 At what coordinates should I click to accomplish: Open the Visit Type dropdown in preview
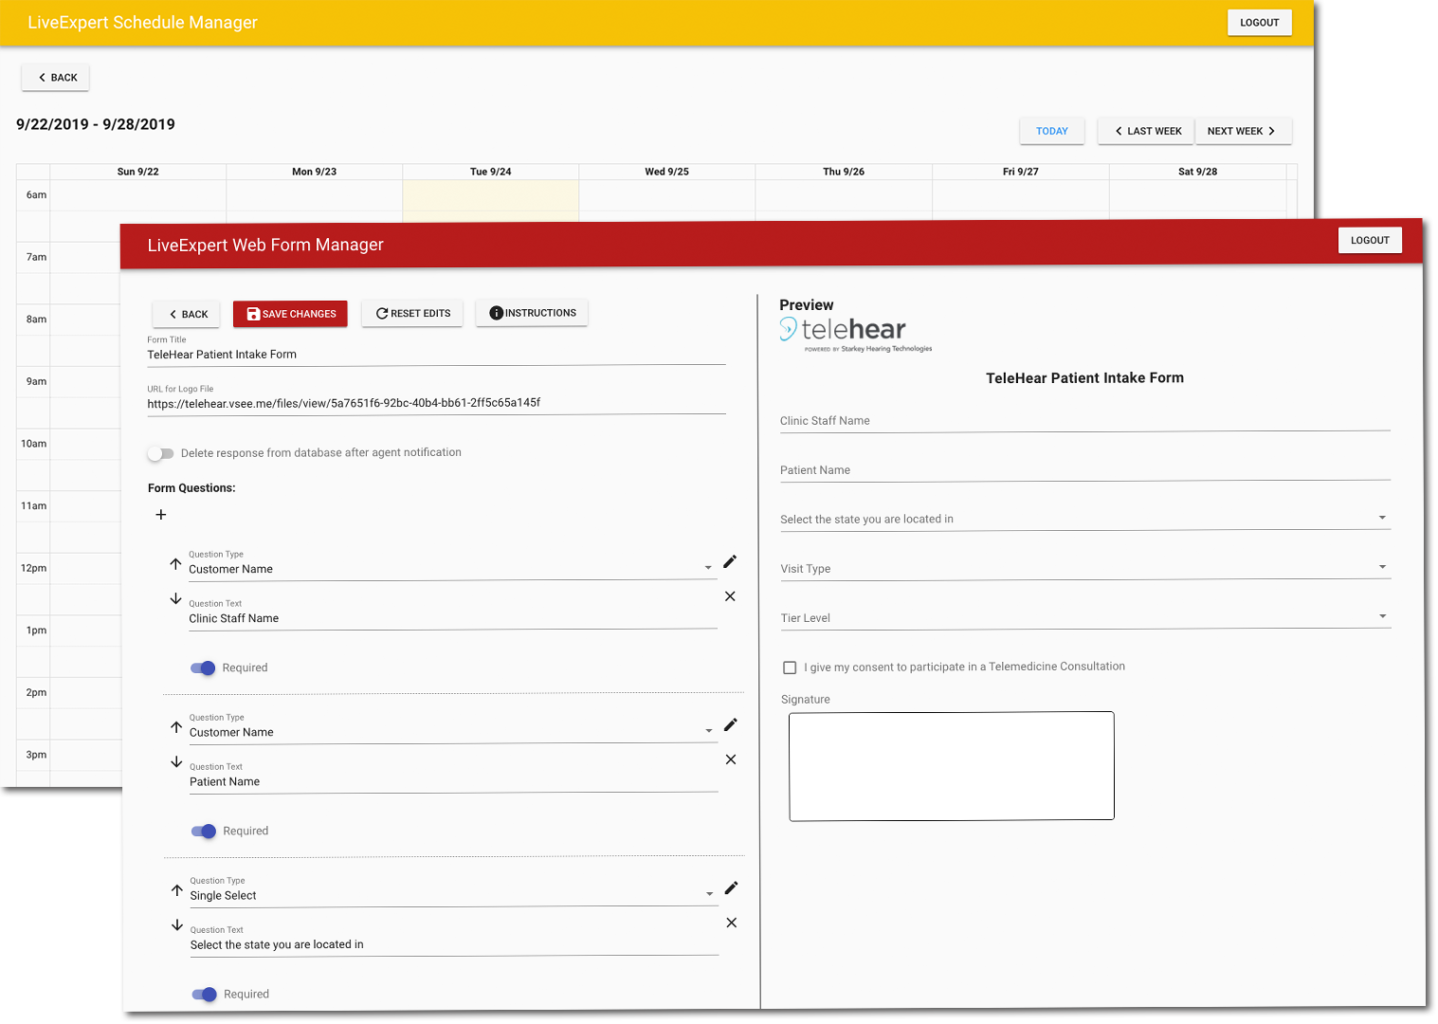(1084, 568)
